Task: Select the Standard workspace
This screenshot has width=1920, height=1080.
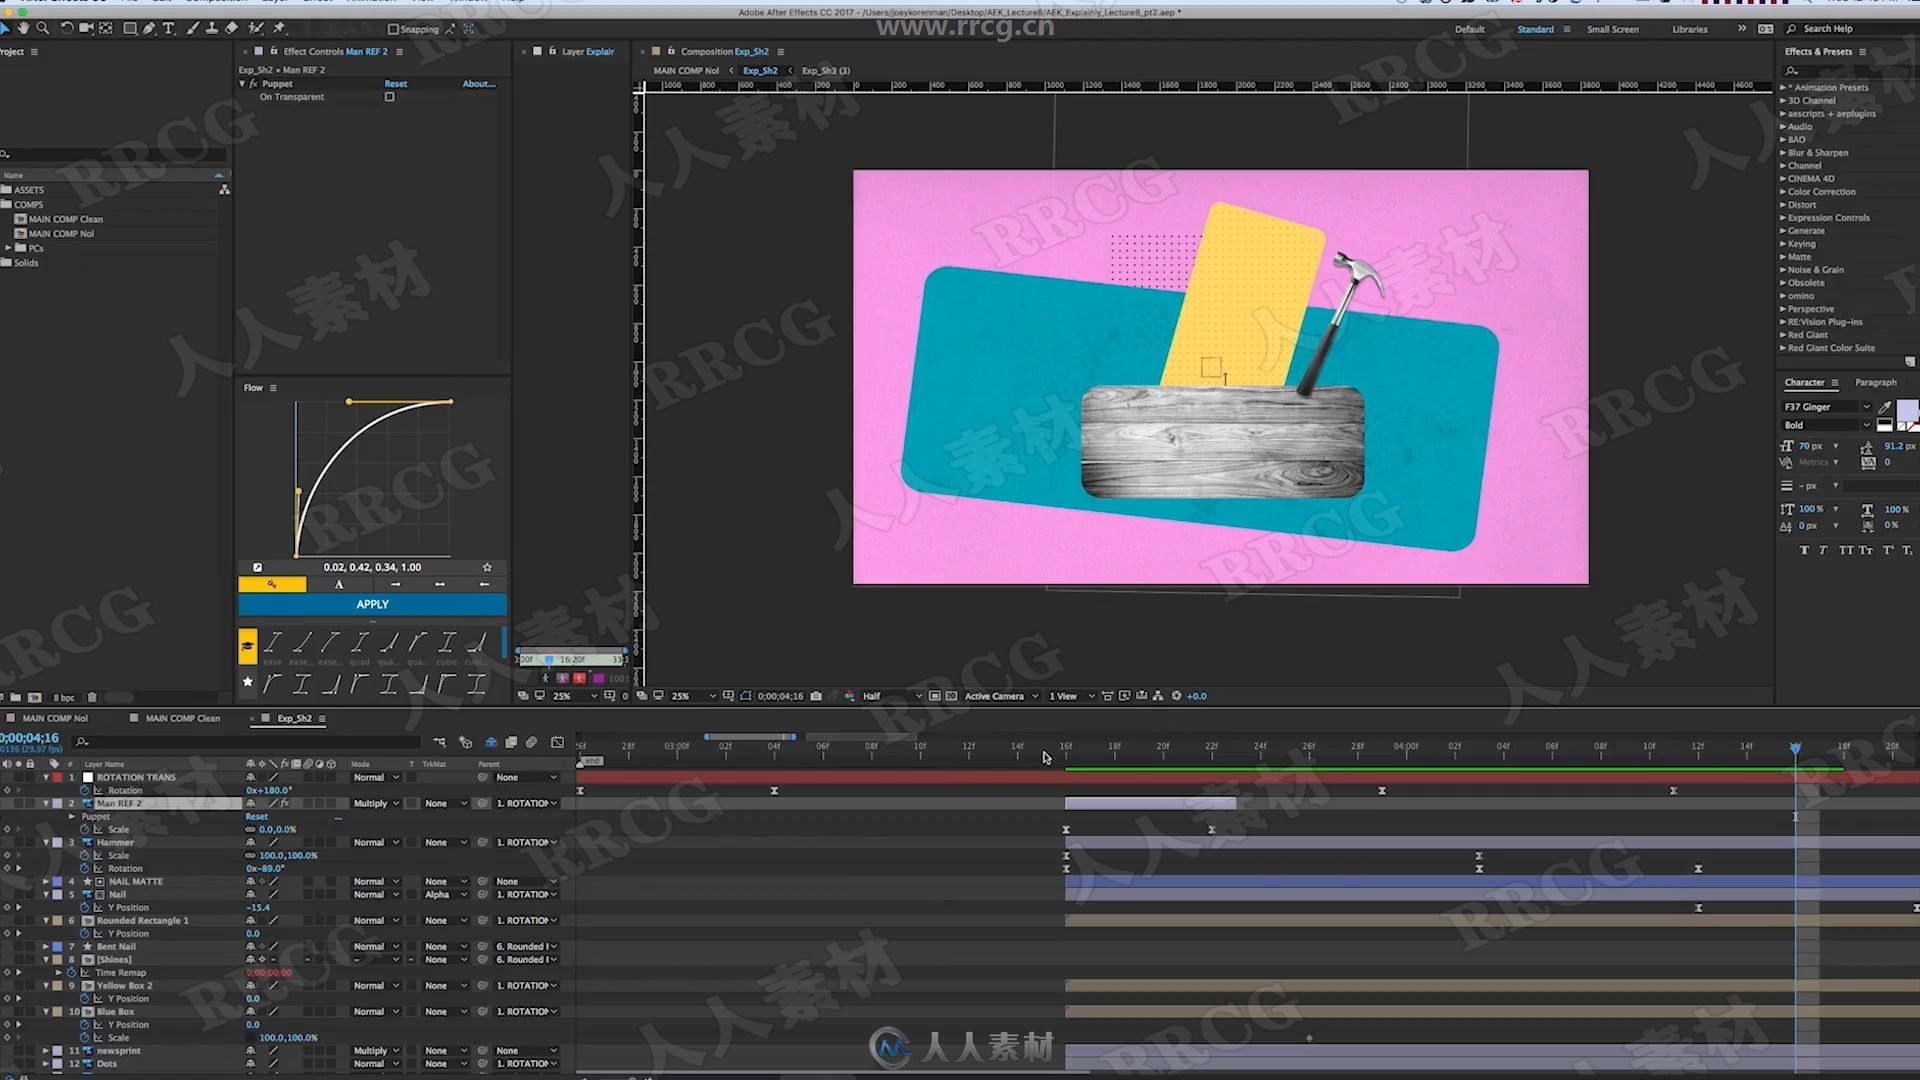Action: [1535, 29]
